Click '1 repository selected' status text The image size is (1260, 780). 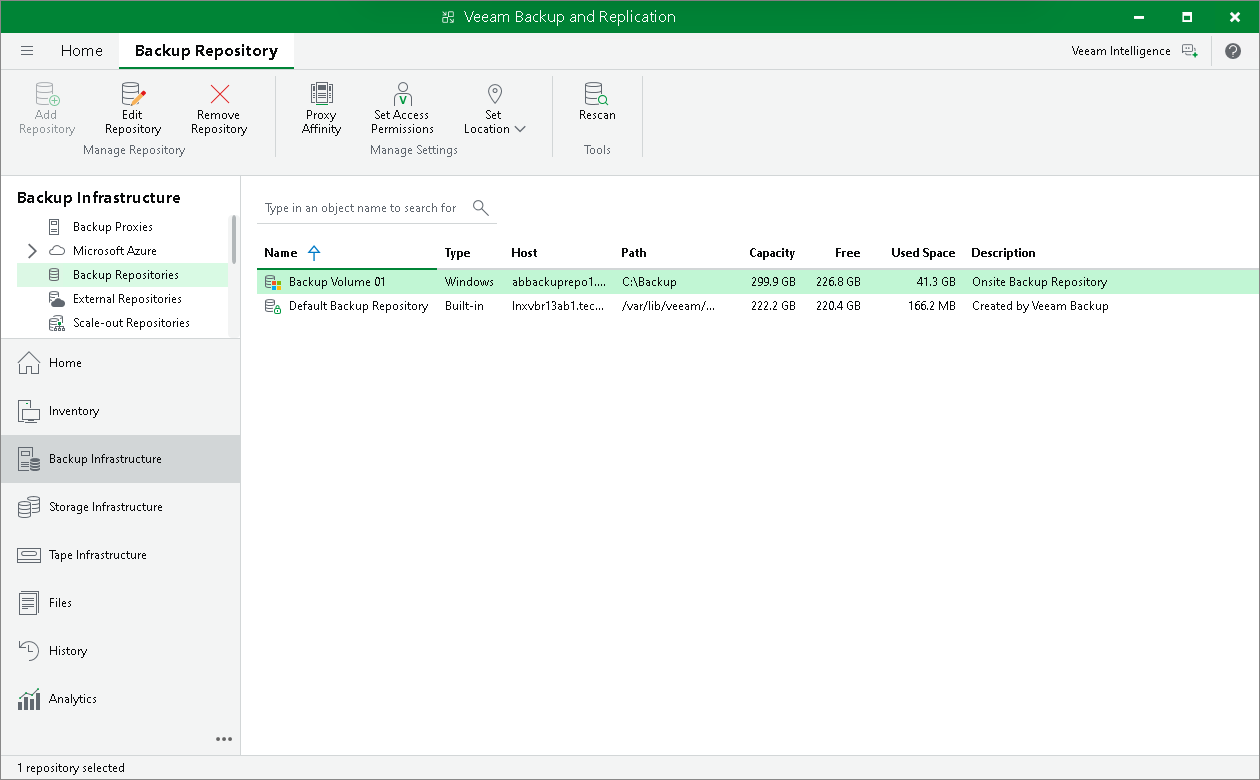coord(70,768)
